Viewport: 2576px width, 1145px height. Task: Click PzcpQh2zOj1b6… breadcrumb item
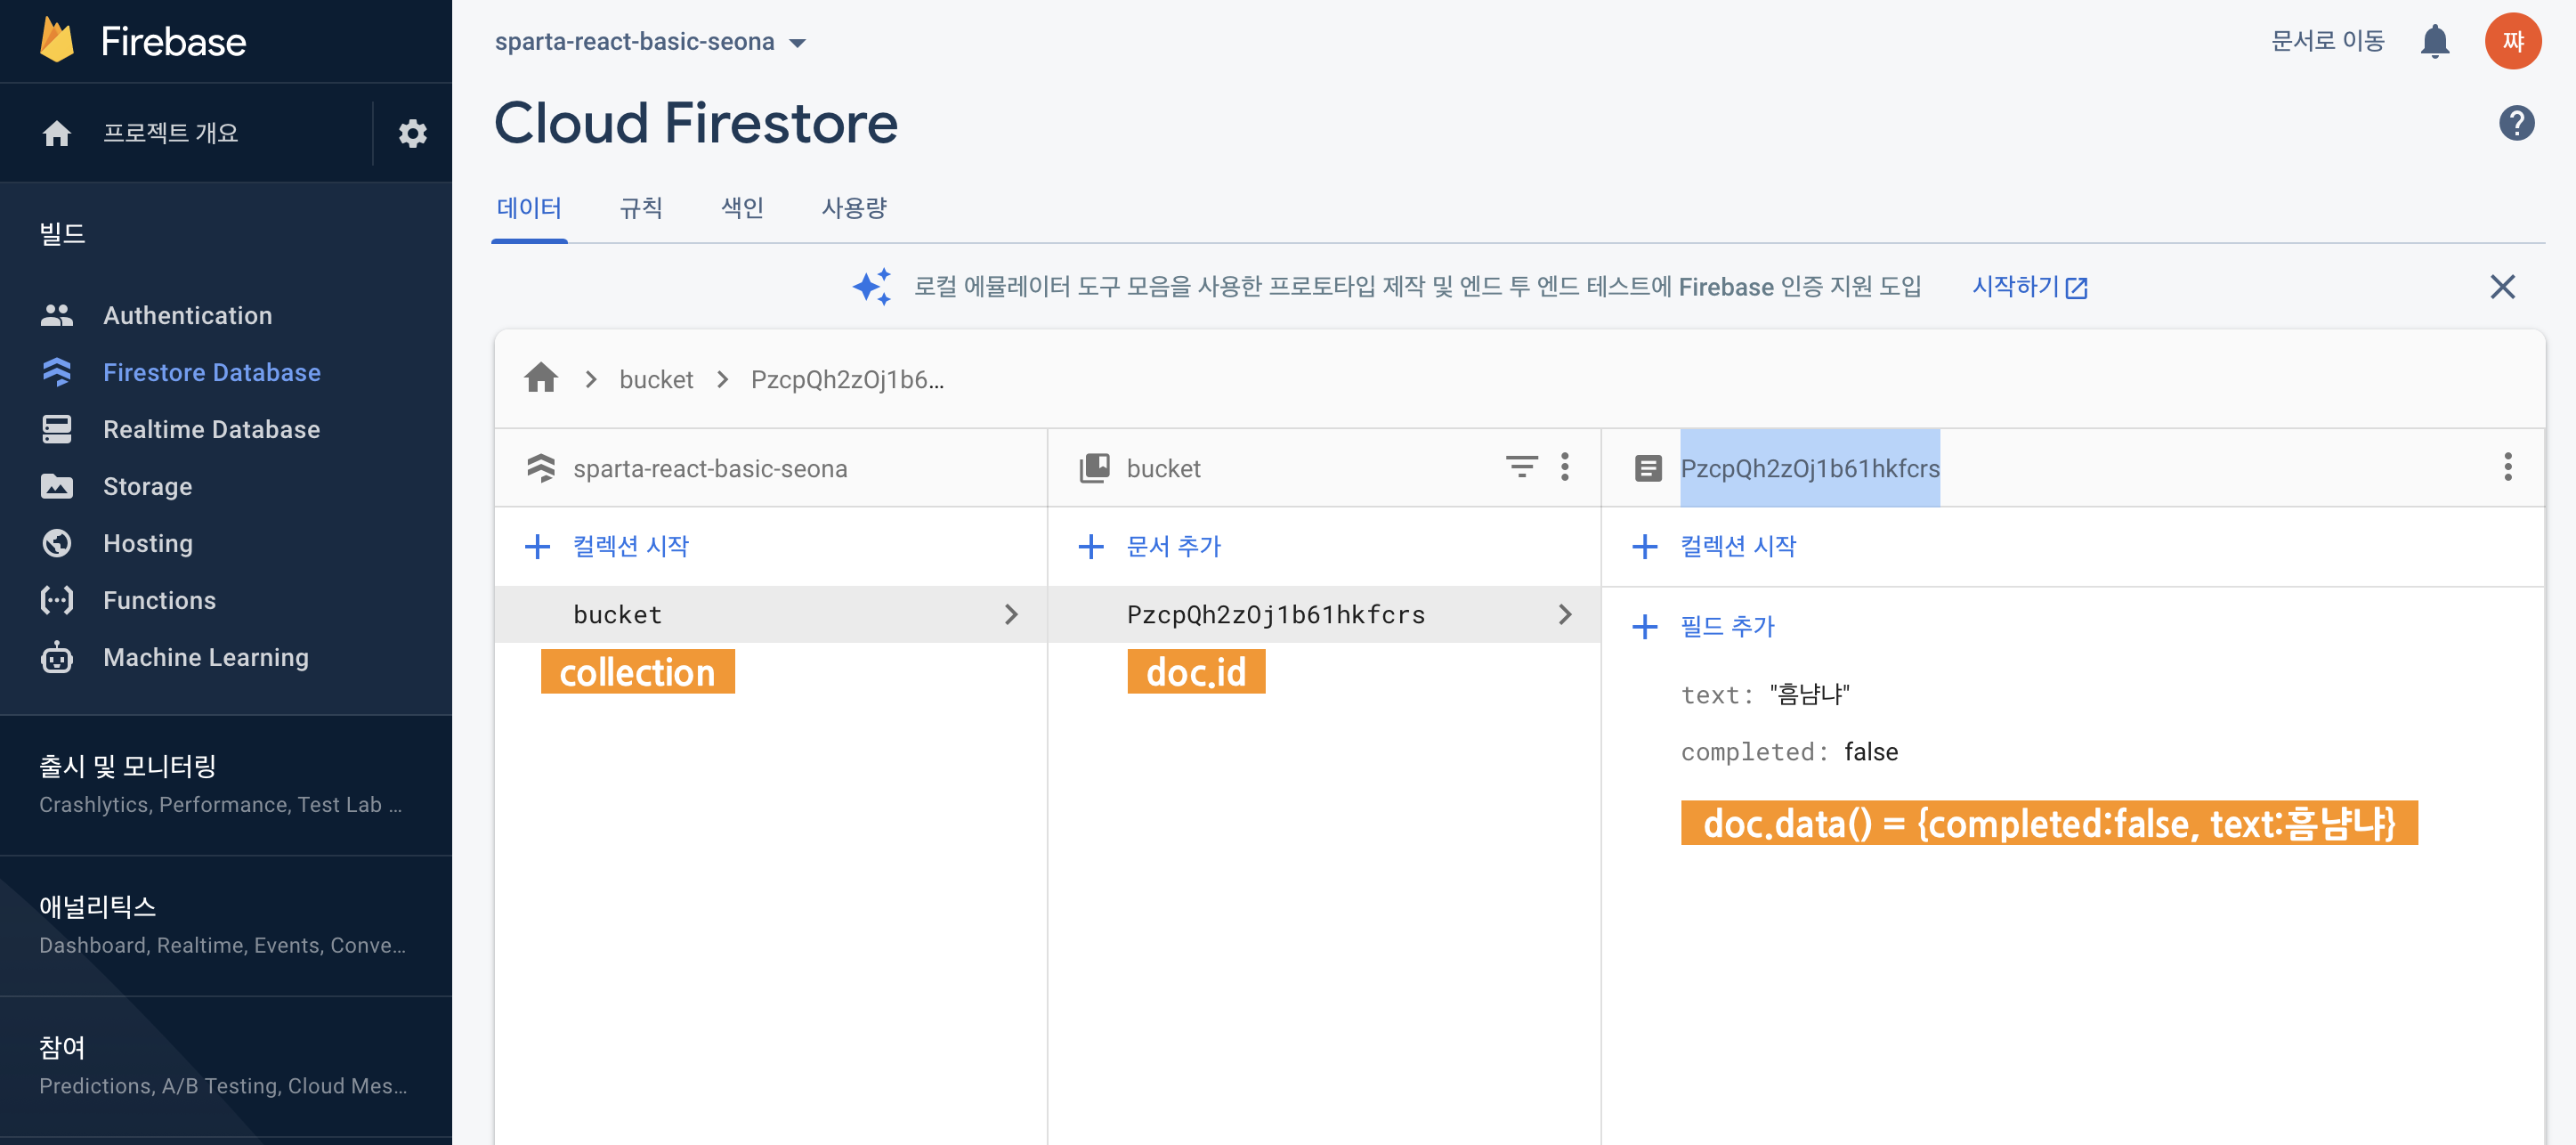(847, 379)
